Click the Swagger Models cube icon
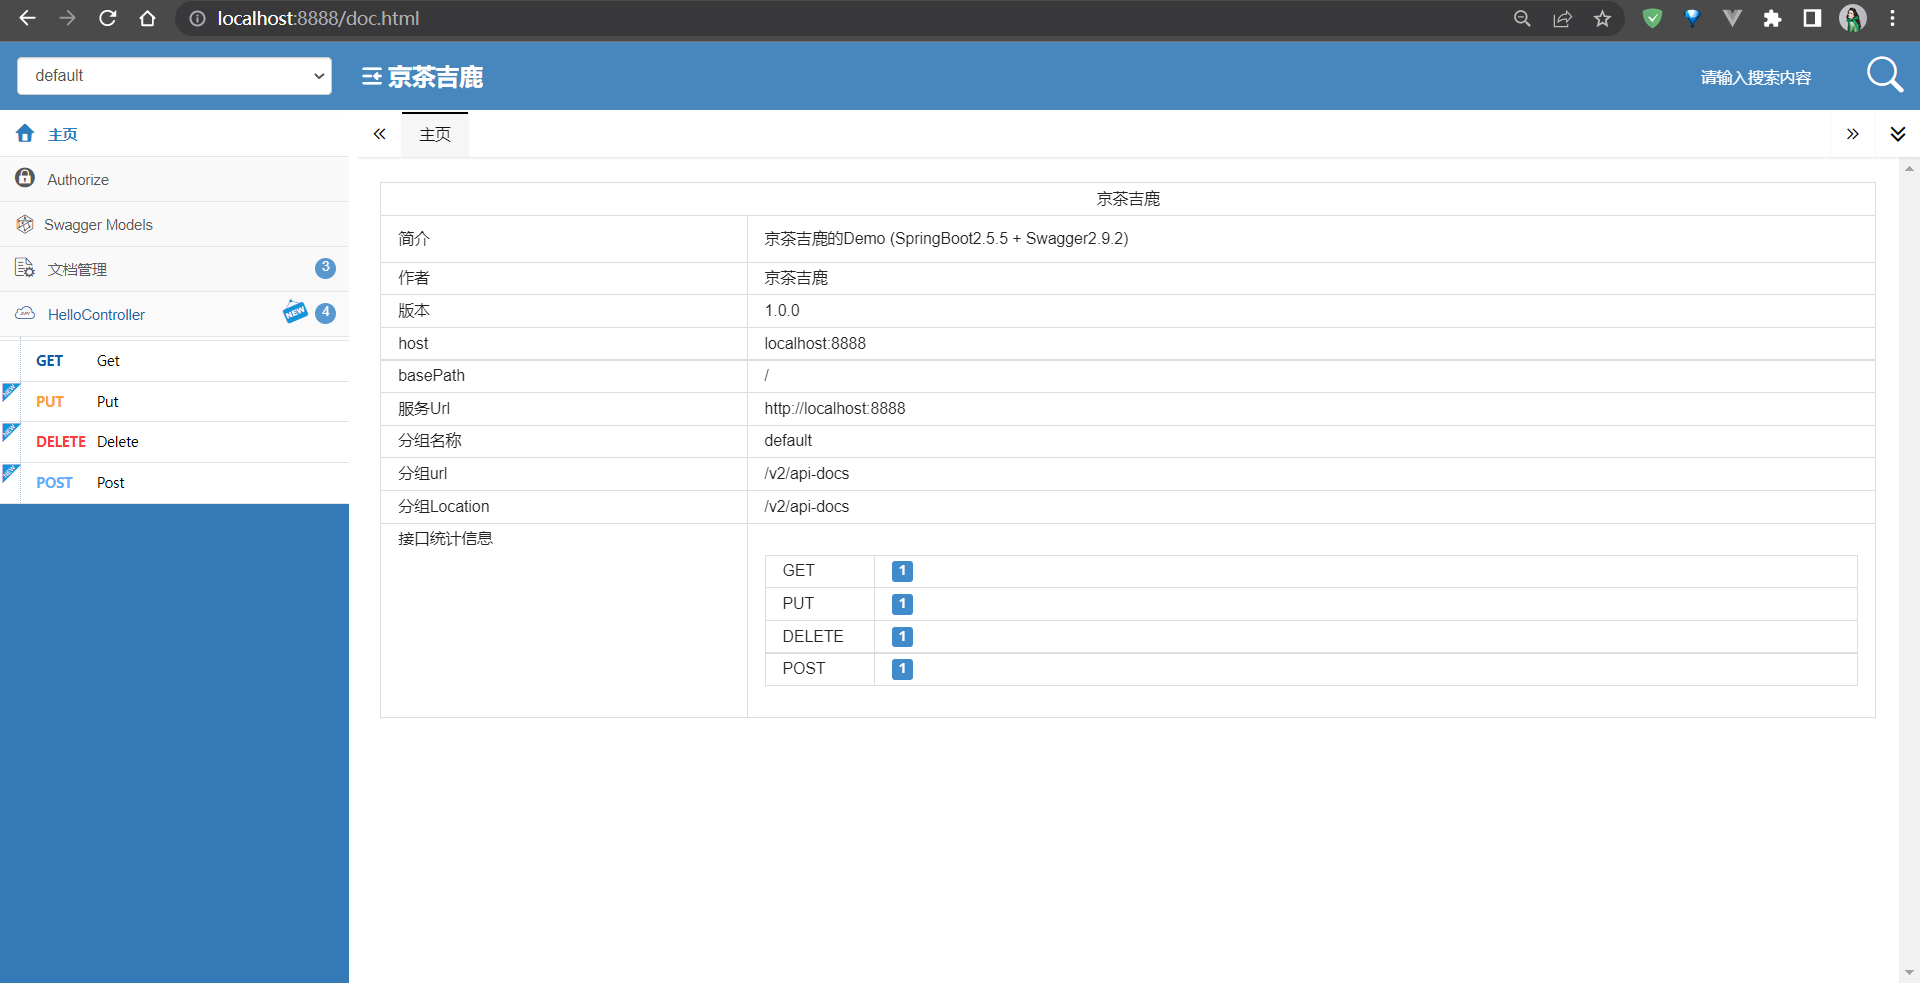This screenshot has height=983, width=1920. 25,224
